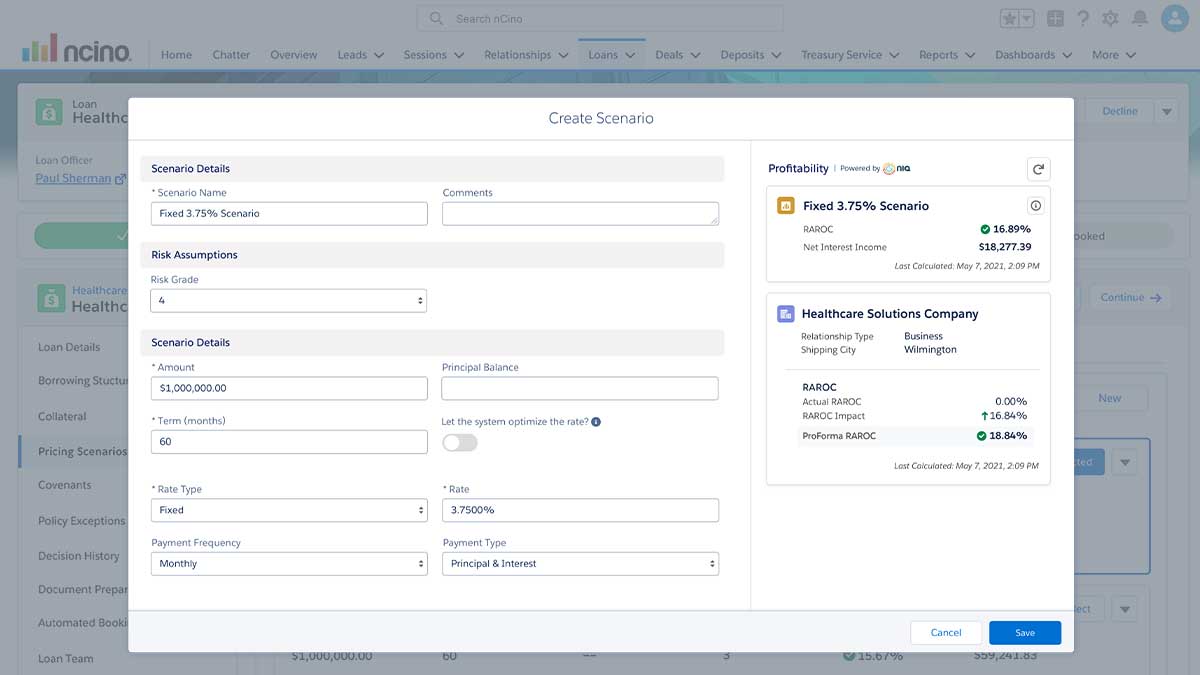Click the New button behind the dialog
The image size is (1200, 675).
point(1110,398)
